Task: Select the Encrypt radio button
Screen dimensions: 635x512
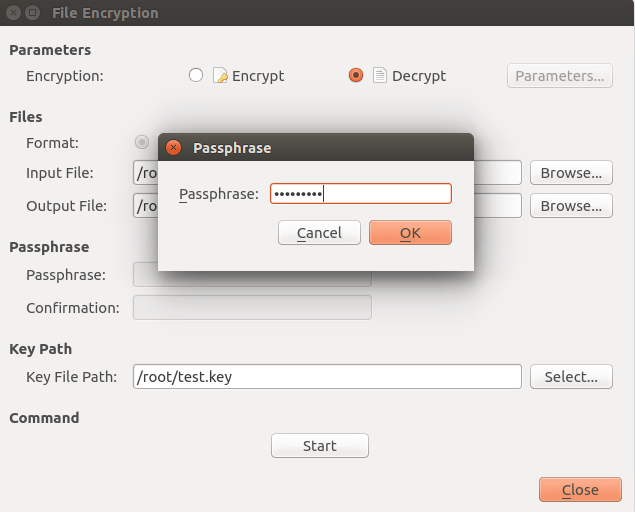Action: coord(196,75)
